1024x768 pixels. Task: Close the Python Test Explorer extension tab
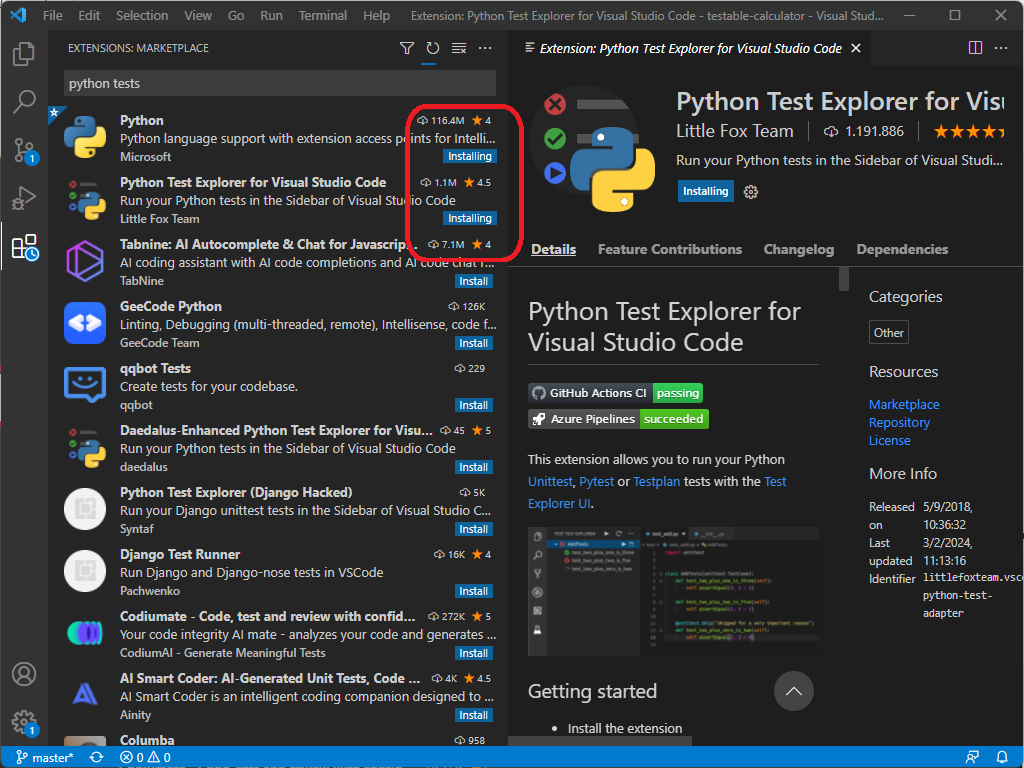pyautogui.click(x=856, y=48)
